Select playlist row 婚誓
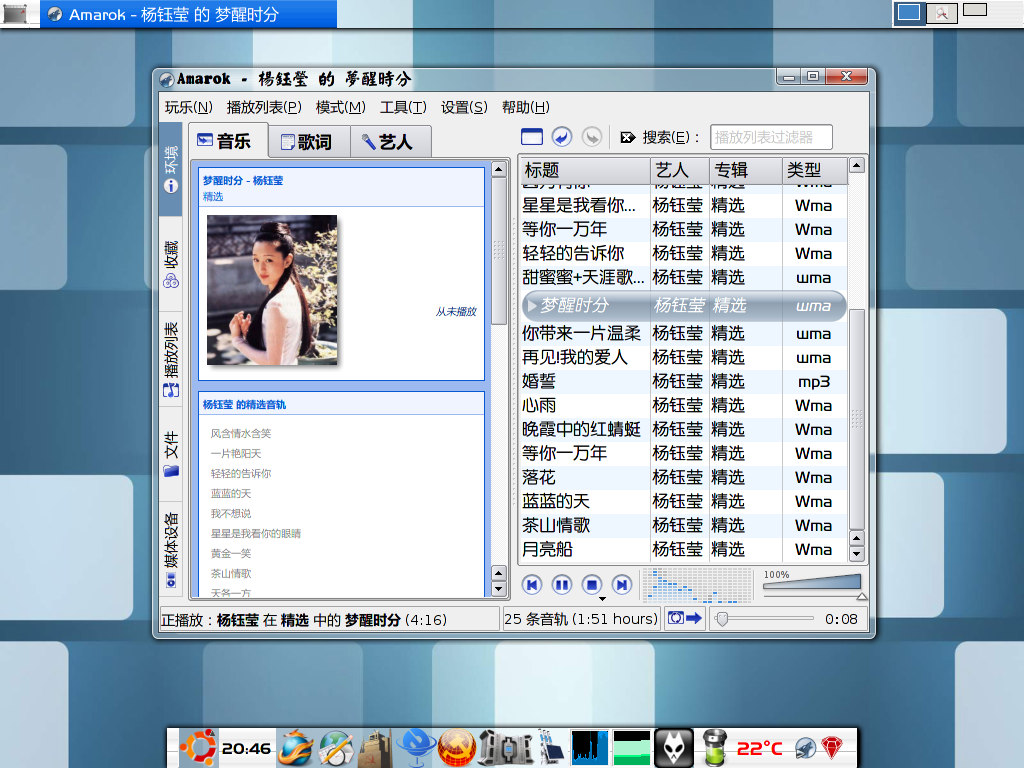The width and height of the screenshot is (1024, 768). tap(684, 381)
